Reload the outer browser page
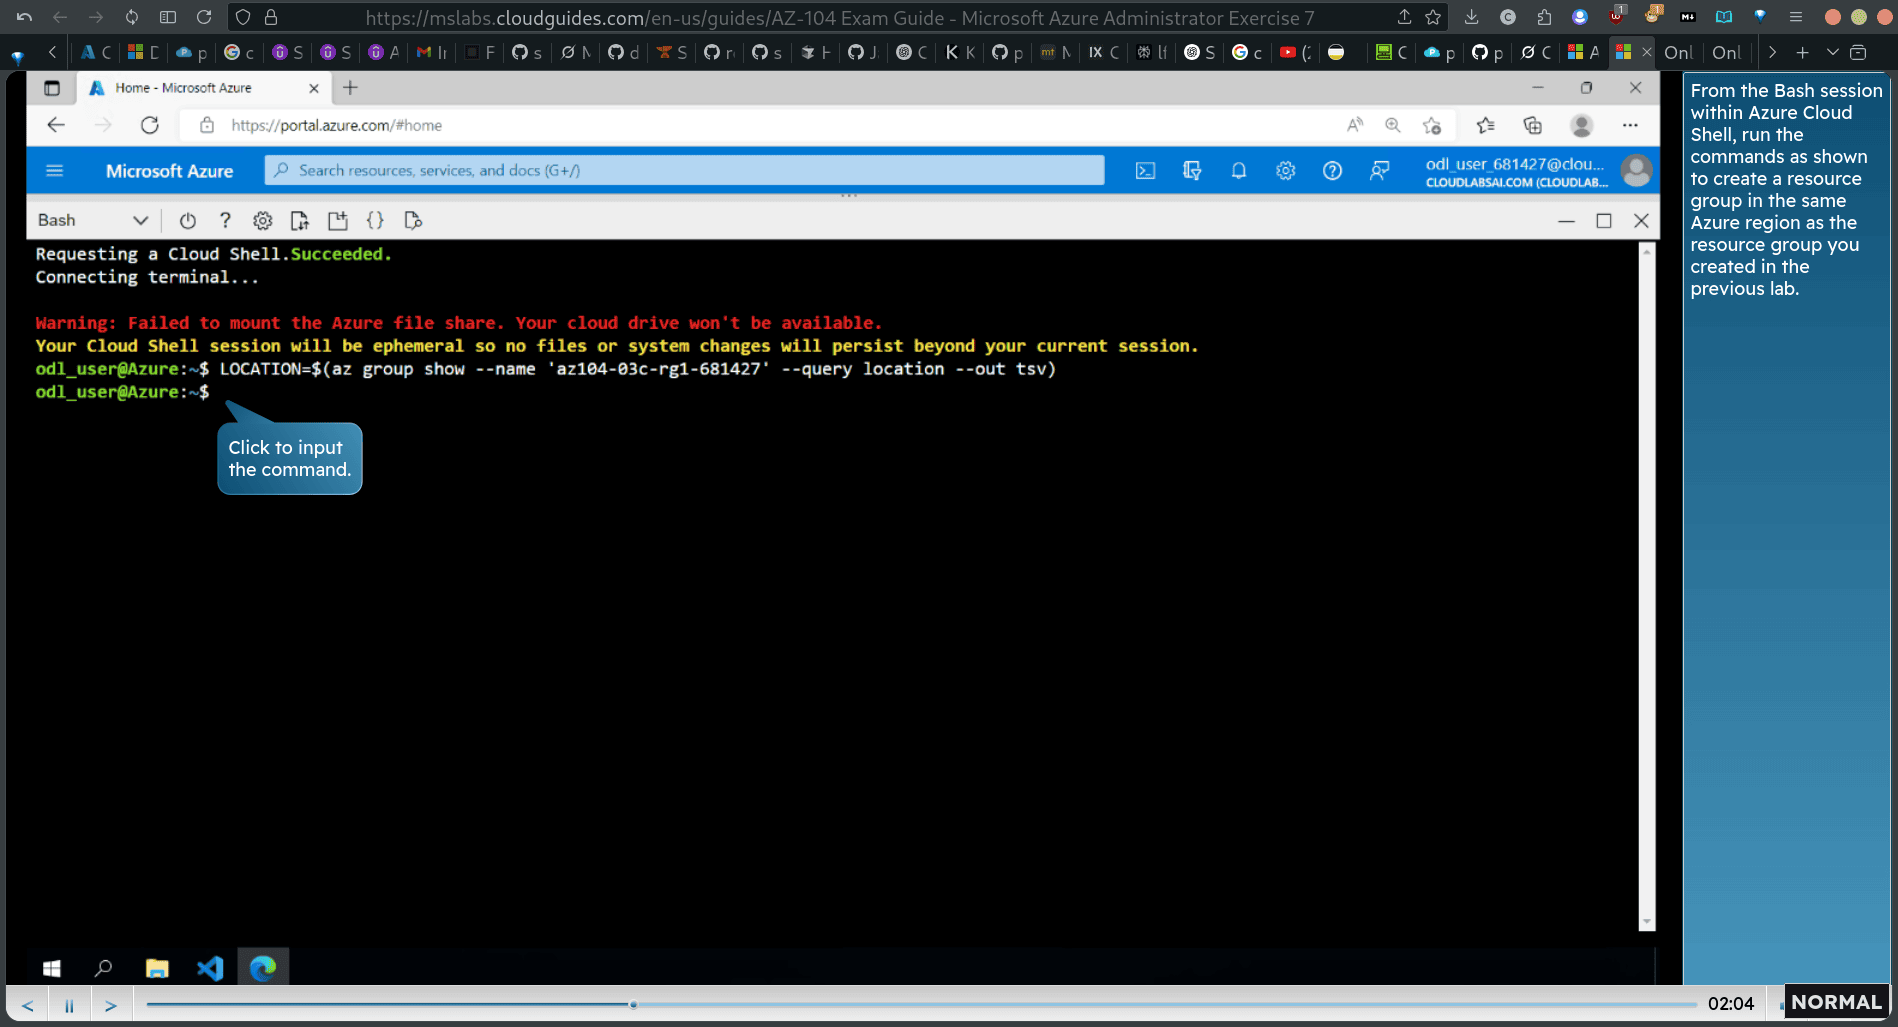Image resolution: width=1898 pixels, height=1027 pixels. tap(204, 17)
